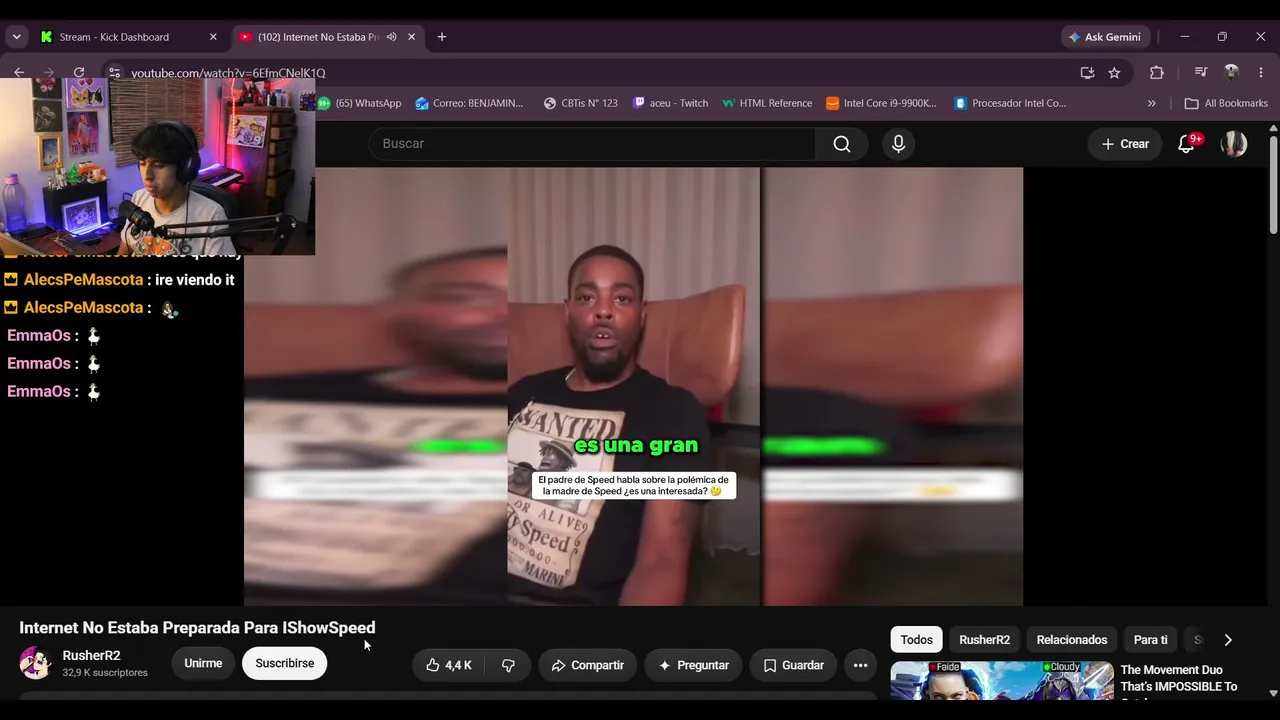Click the Preguntar button
Viewport: 1280px width, 720px height.
pos(693,665)
